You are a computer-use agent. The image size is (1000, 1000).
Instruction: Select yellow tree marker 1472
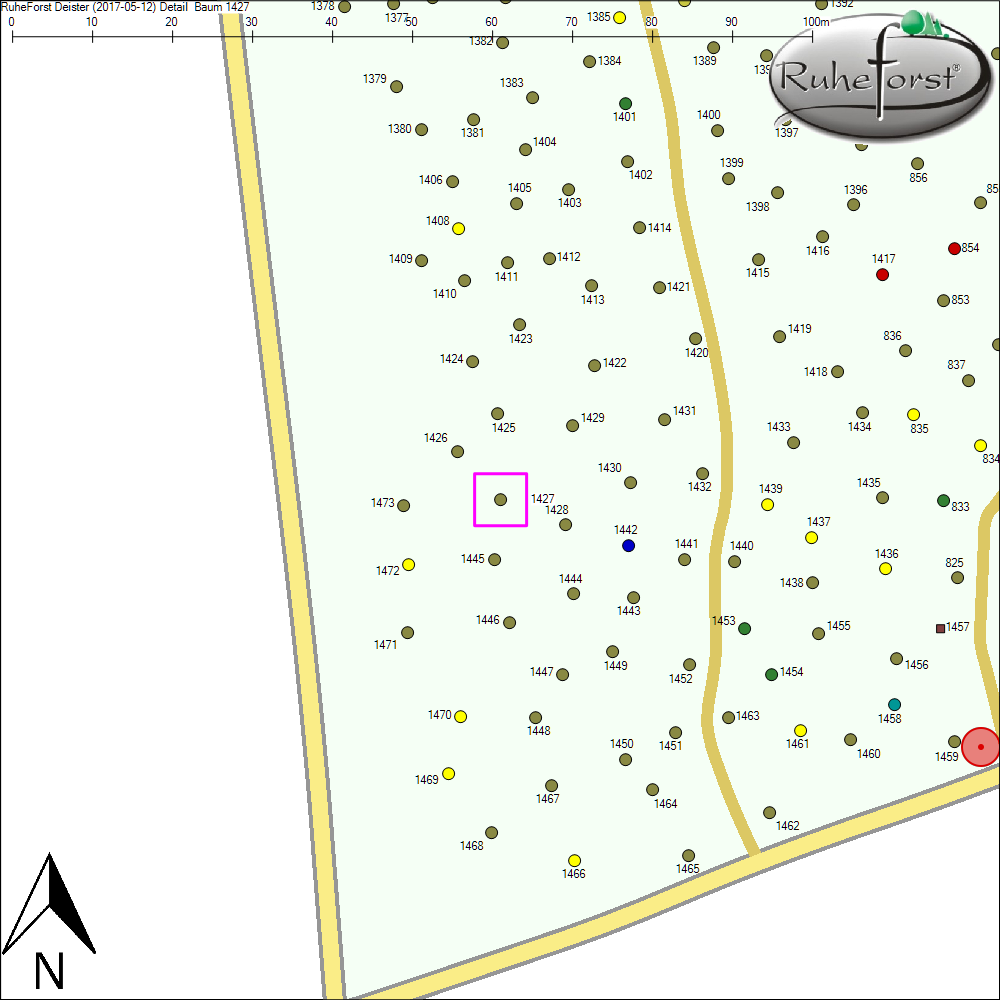coord(408,564)
